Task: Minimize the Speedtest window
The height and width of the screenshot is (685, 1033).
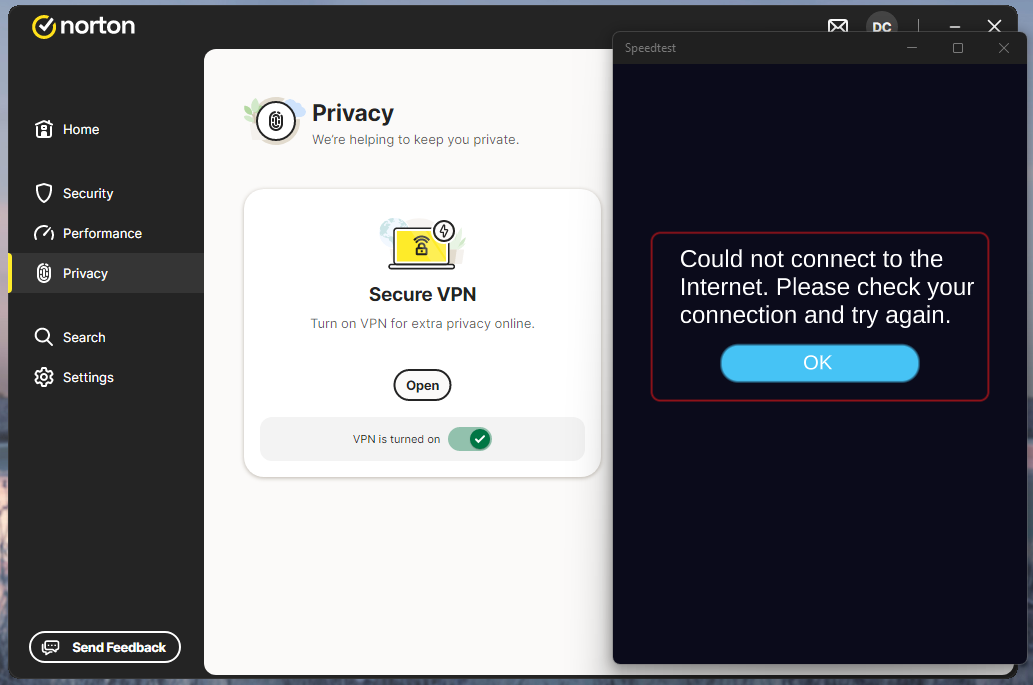Action: 911,48
